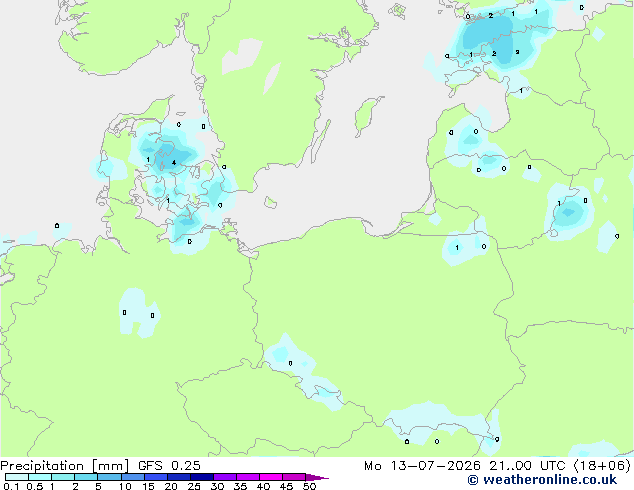Screen dimensions: 634x490
Task: Click the '(18+06)' forecast run text
Action: (x=602, y=466)
